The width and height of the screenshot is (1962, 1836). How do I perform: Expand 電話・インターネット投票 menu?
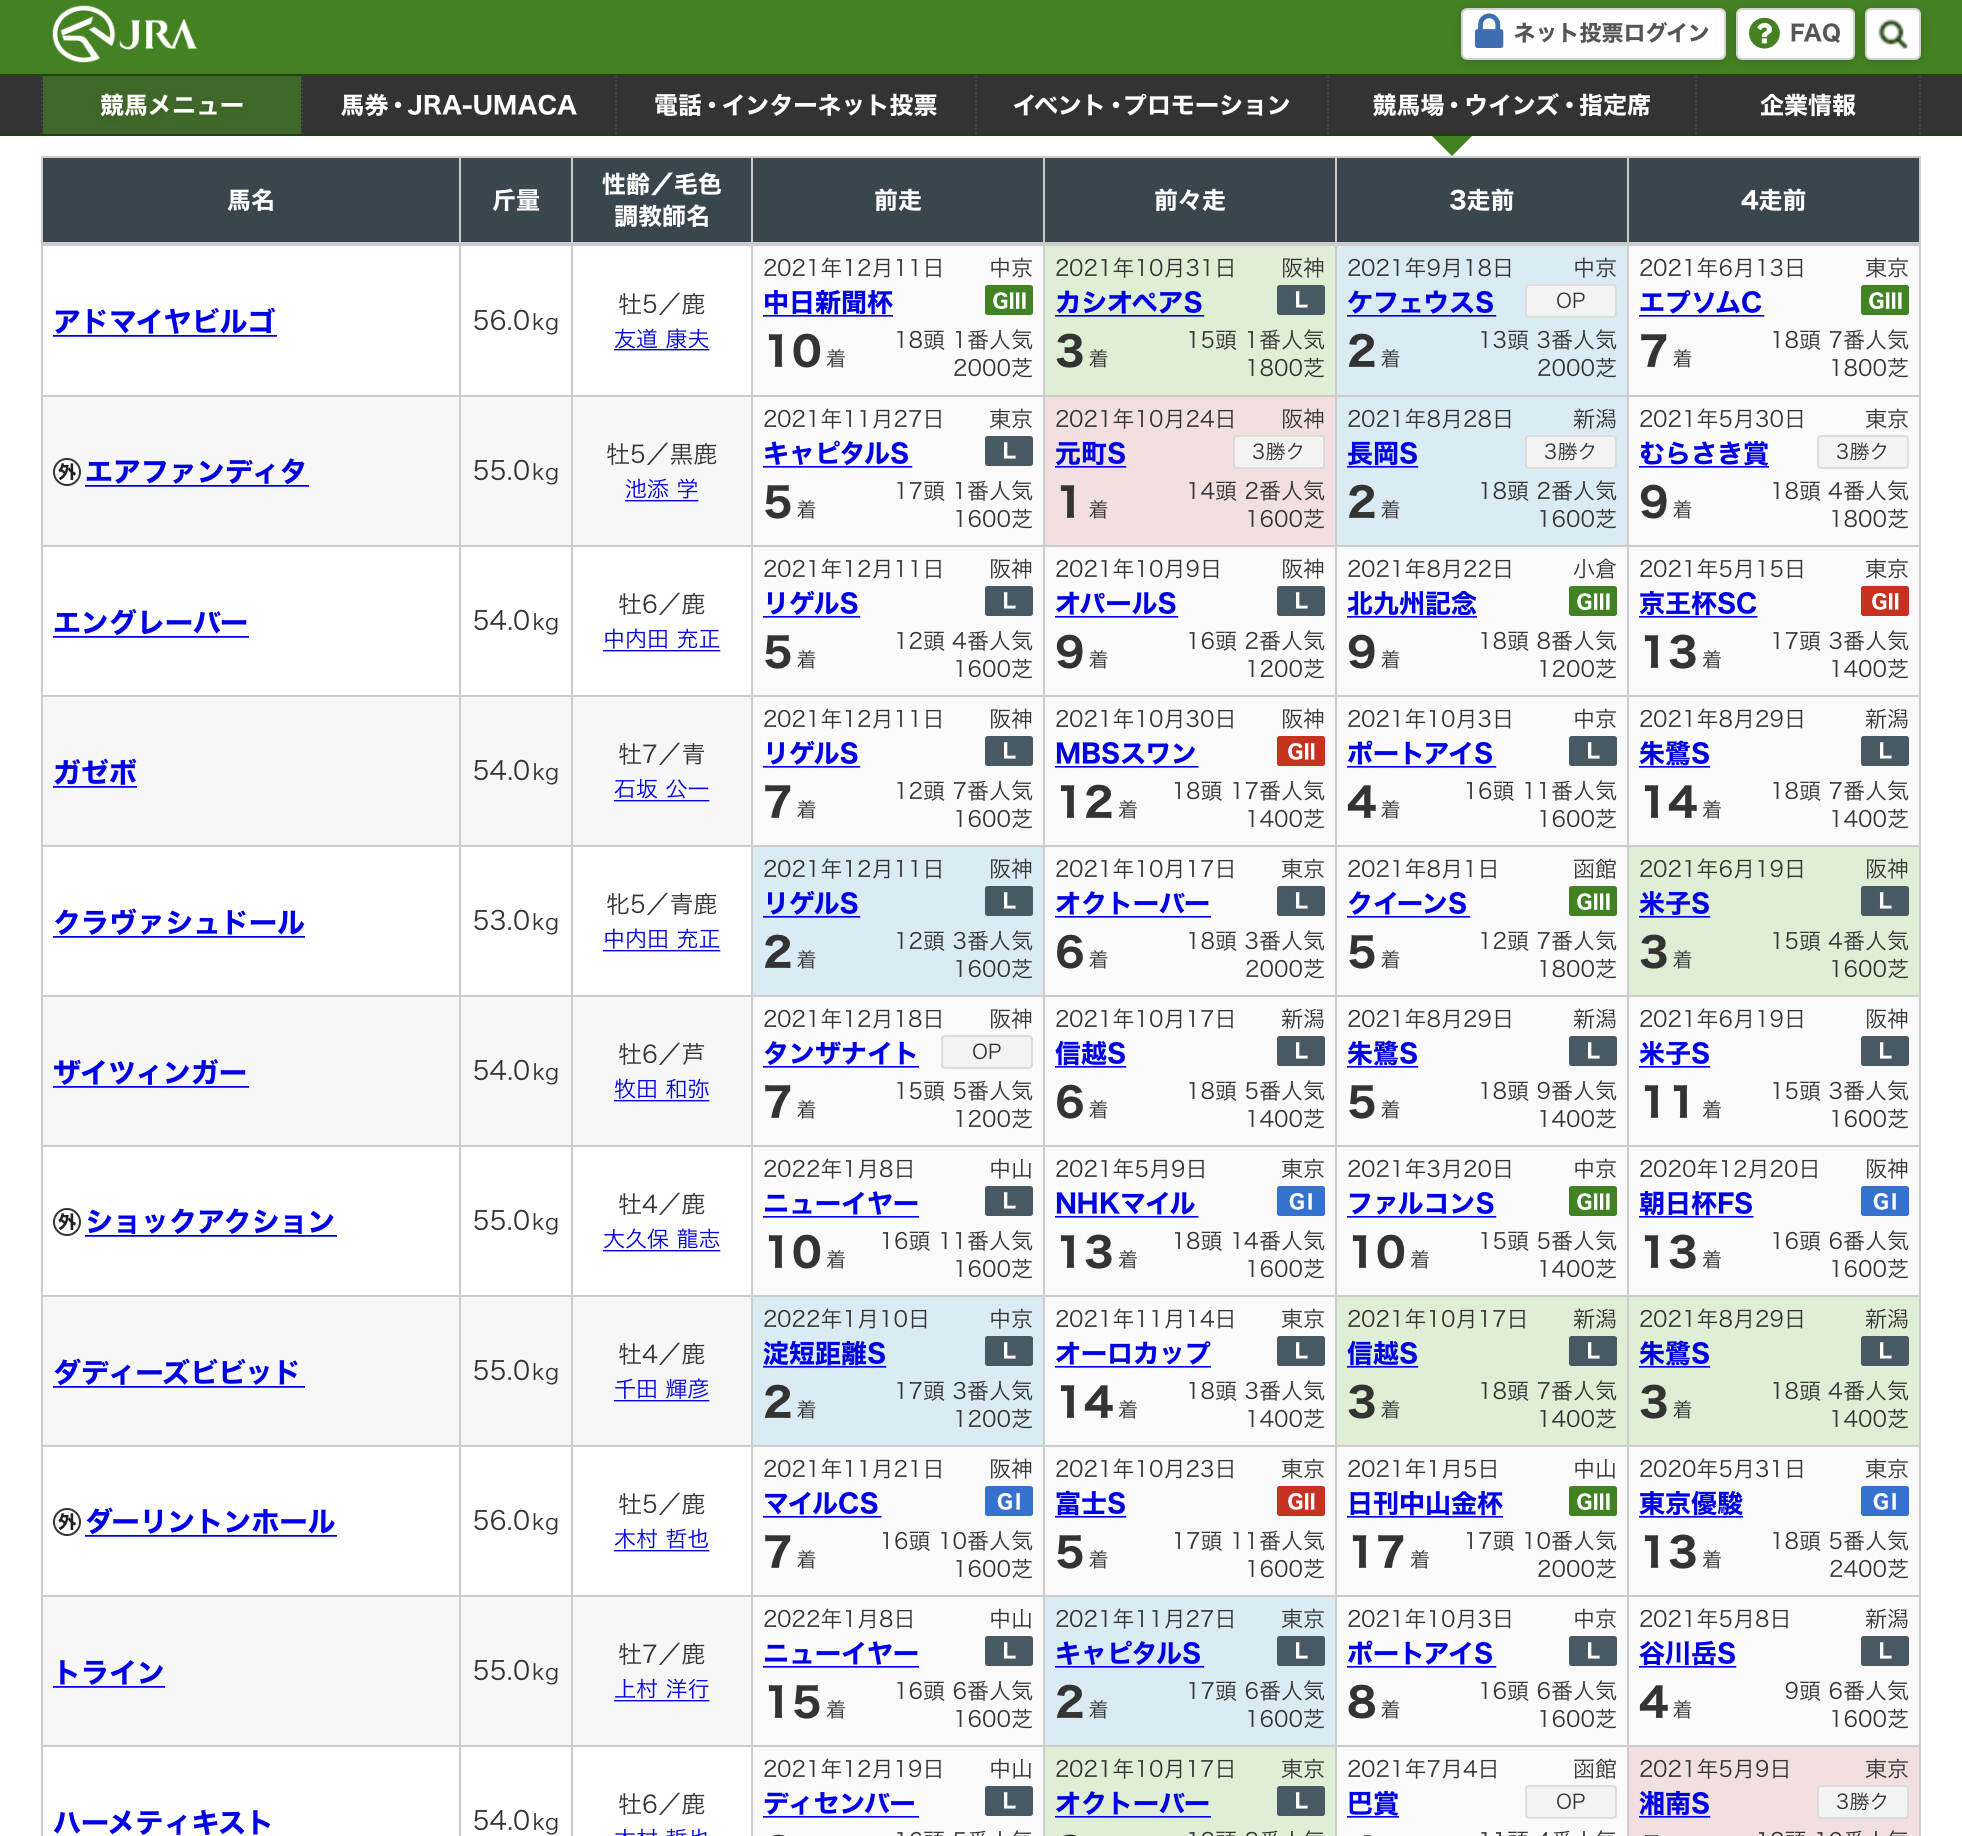click(x=795, y=105)
